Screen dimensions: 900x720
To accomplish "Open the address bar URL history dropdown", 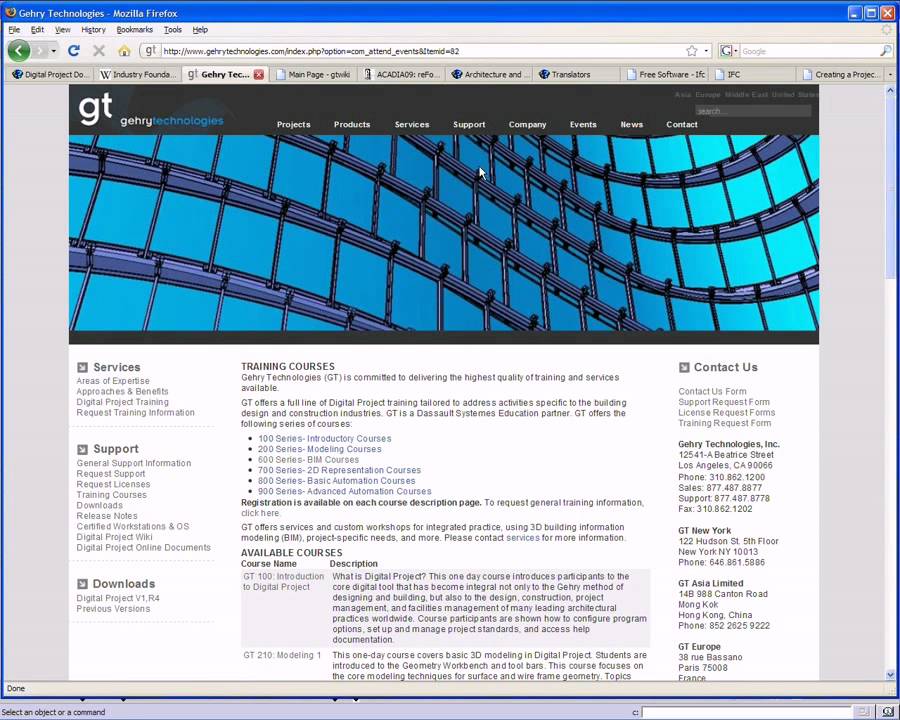I will (706, 51).
